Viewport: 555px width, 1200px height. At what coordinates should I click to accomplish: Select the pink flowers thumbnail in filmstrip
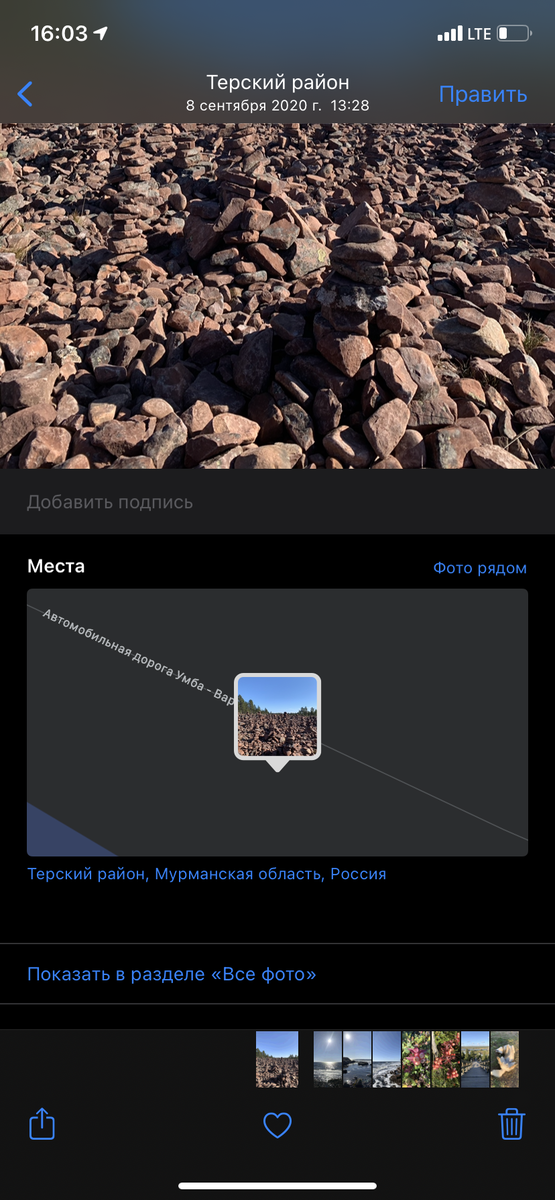click(416, 1059)
